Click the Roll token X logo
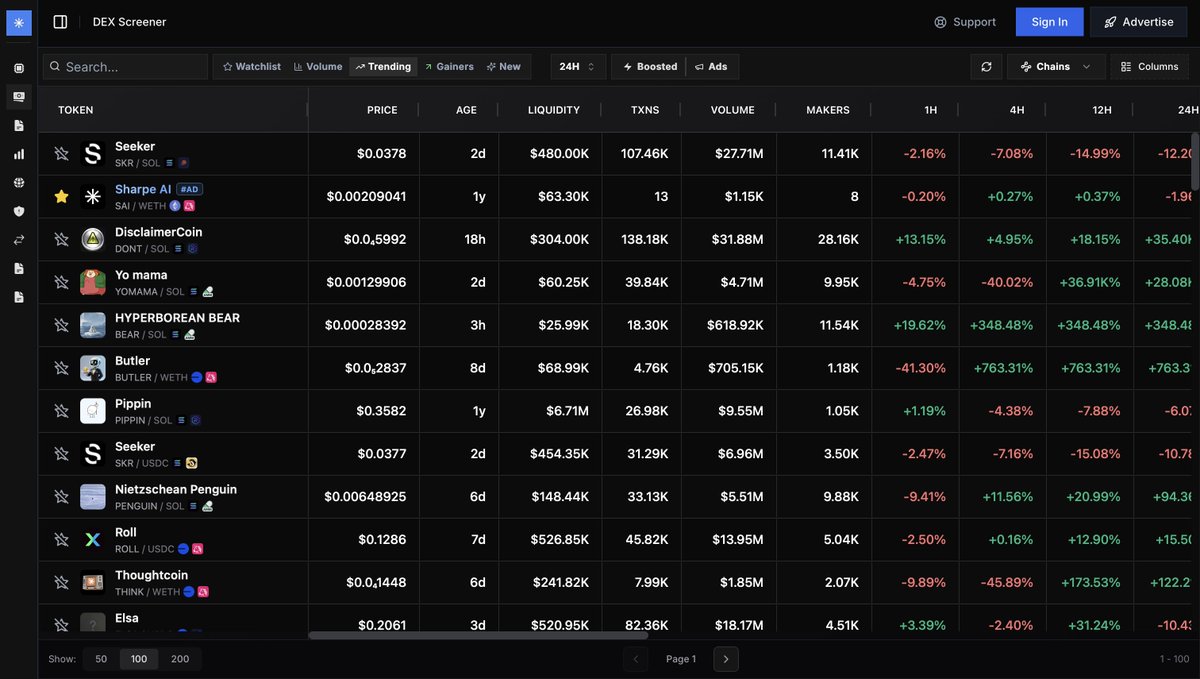 click(93, 540)
